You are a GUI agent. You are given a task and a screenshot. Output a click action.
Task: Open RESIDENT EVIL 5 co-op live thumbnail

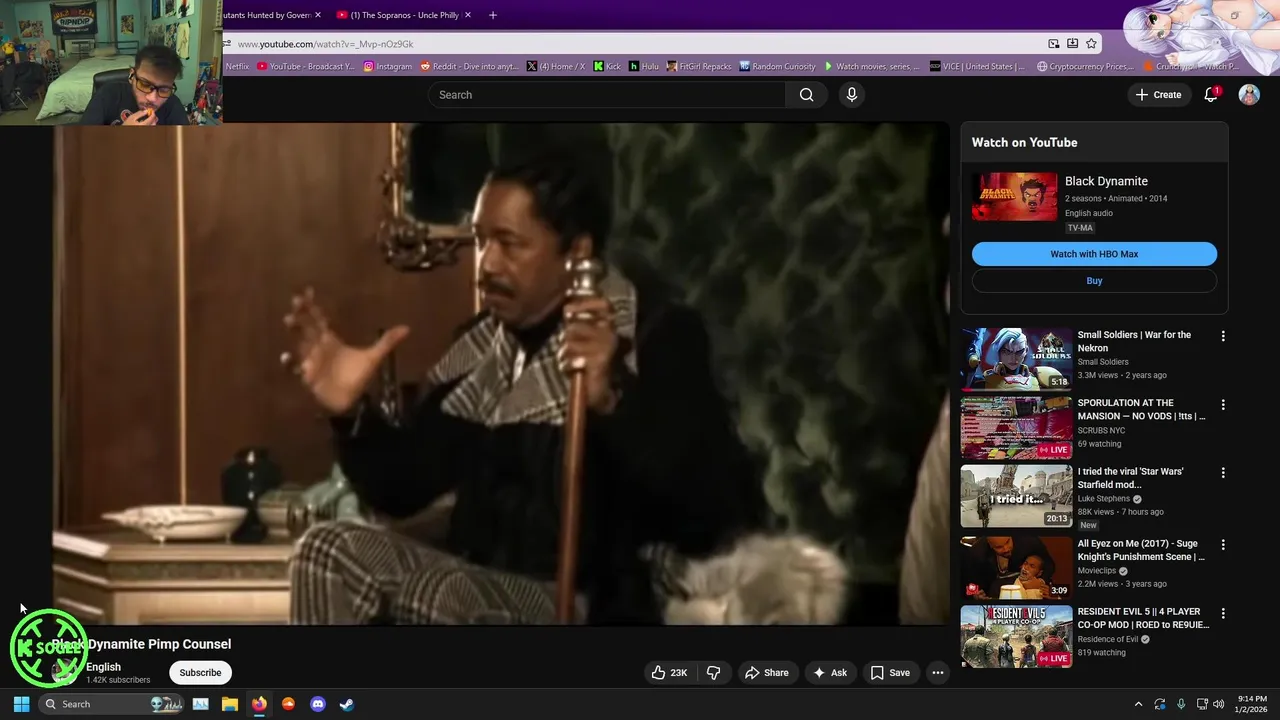point(1016,636)
